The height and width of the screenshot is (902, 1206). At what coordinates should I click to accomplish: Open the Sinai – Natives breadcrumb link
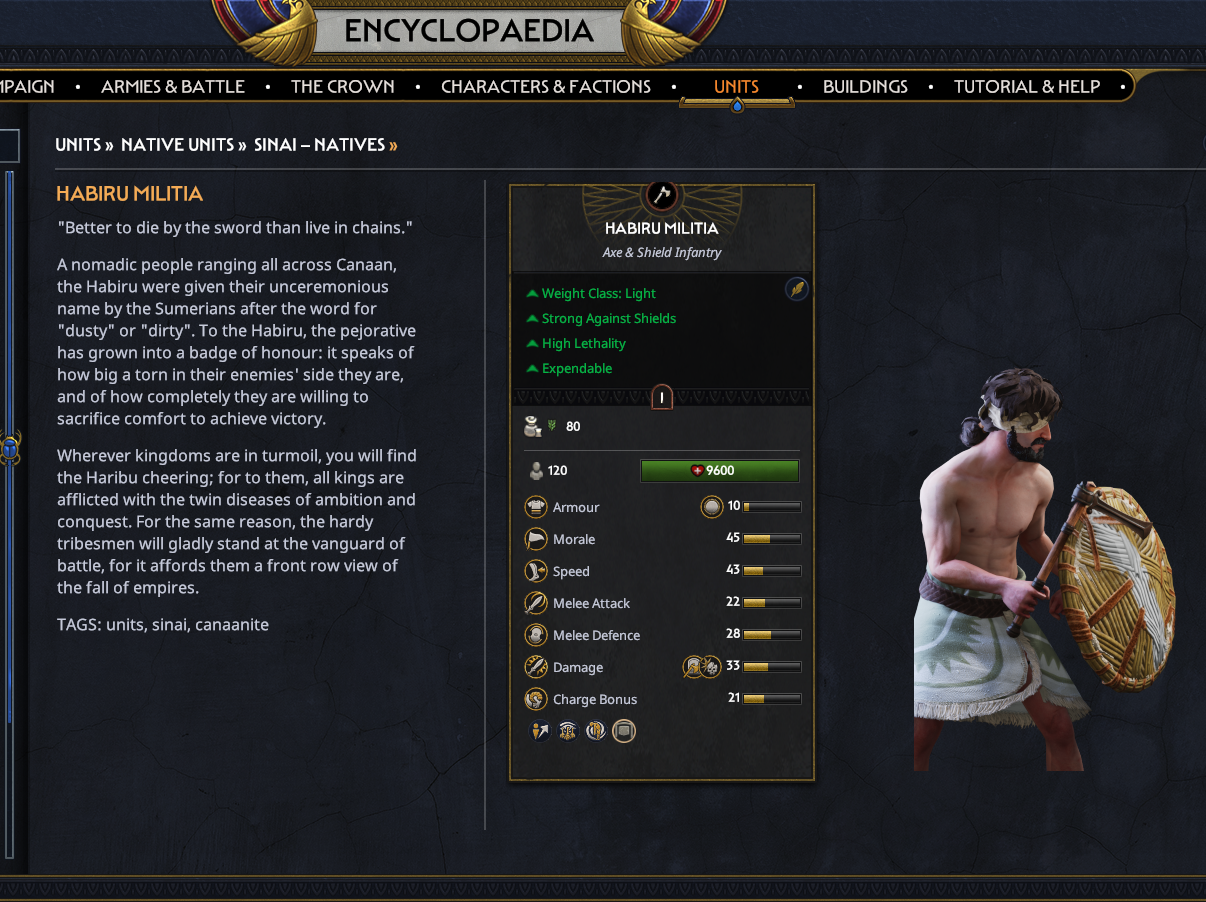click(x=319, y=145)
